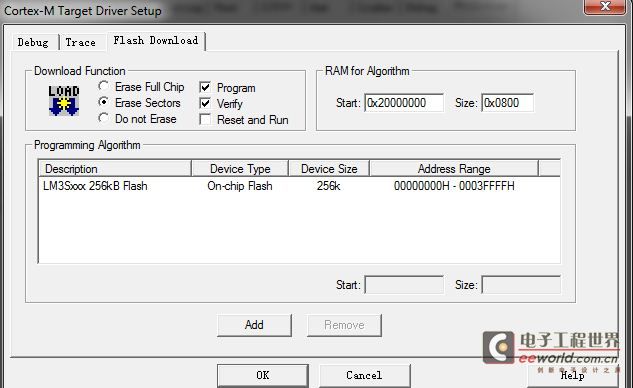Click the RAM Size field showing 0x0800
Viewport: 633px width, 388px height.
507,103
